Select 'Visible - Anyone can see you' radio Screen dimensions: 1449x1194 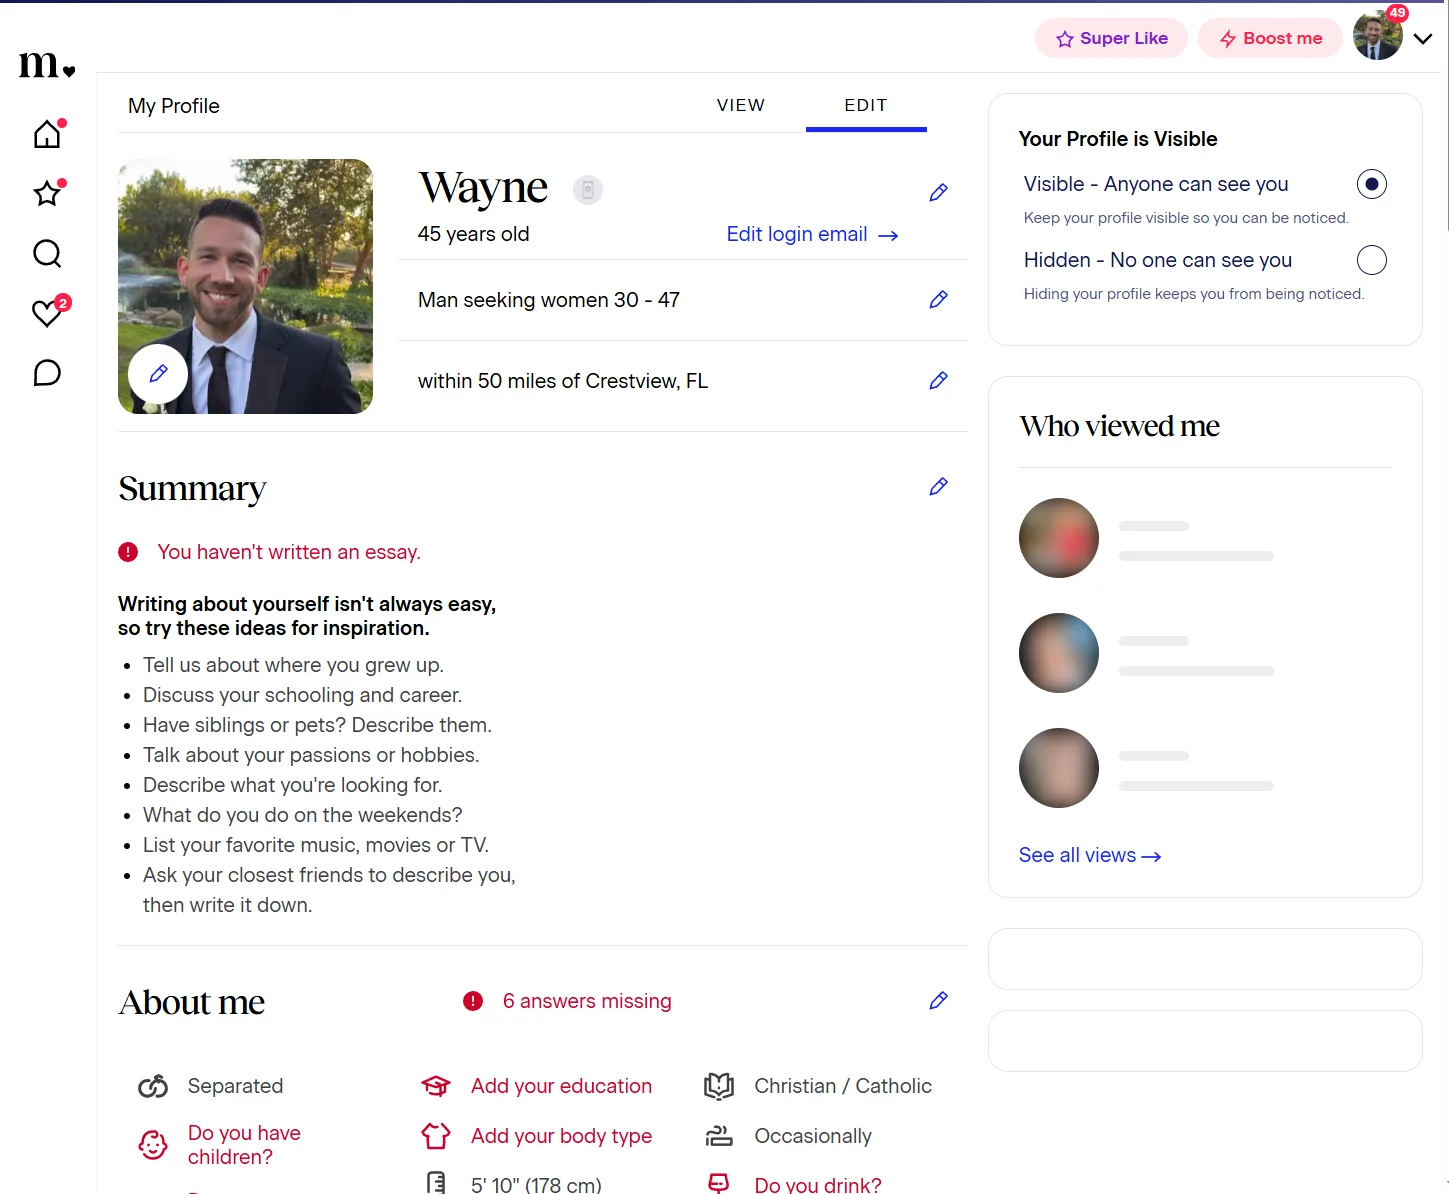click(x=1371, y=184)
